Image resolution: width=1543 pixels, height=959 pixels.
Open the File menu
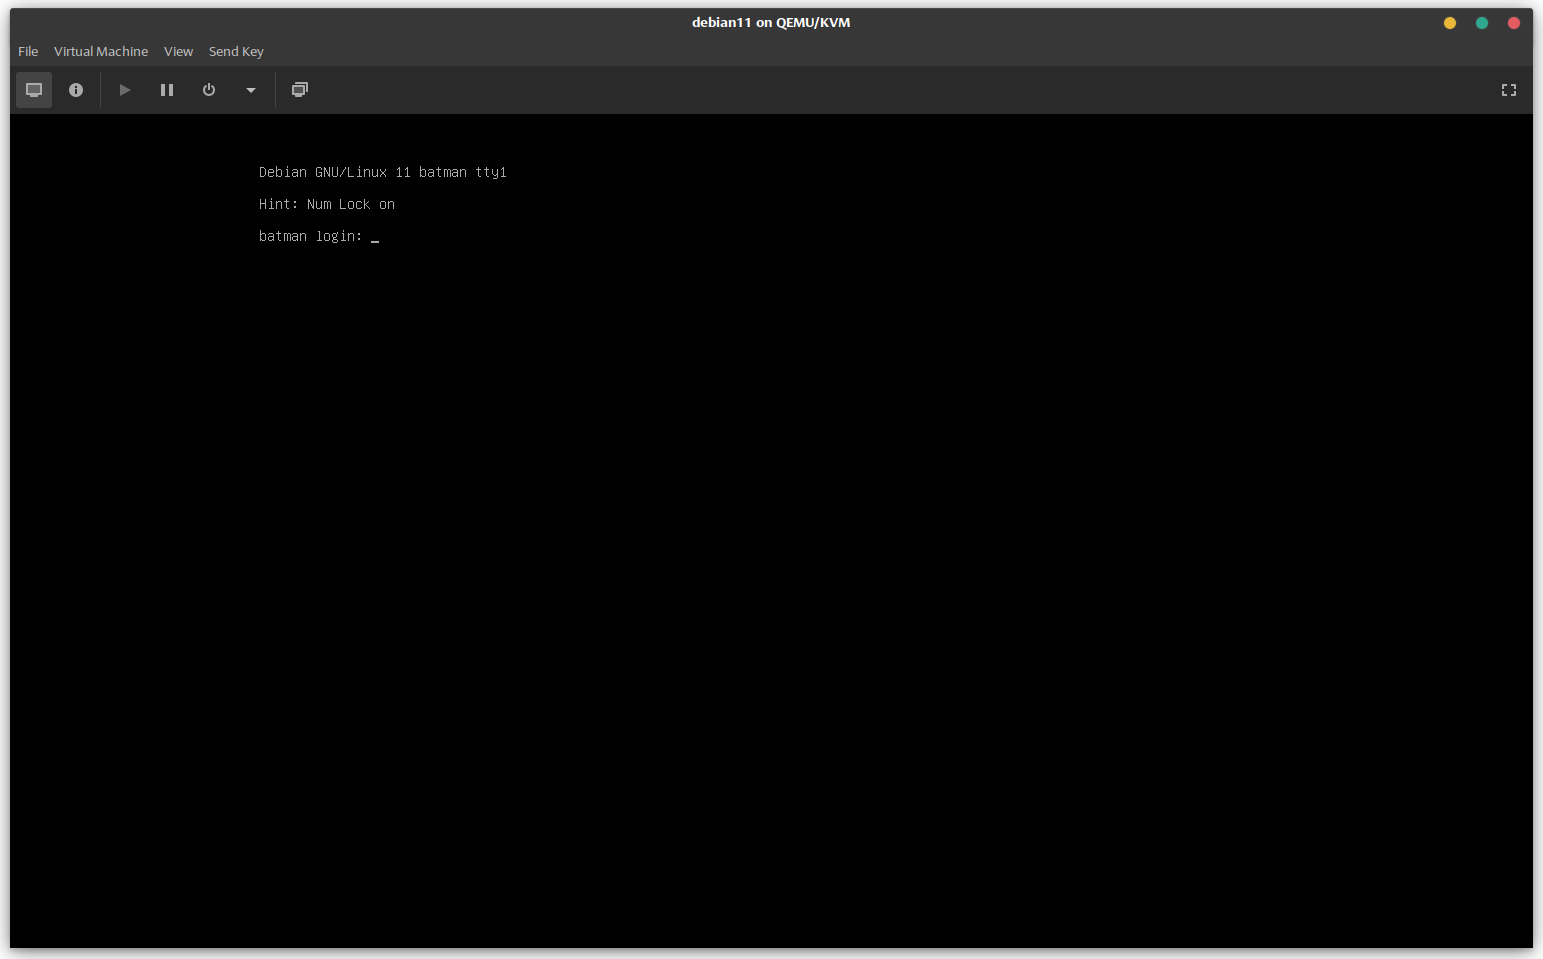tap(28, 51)
